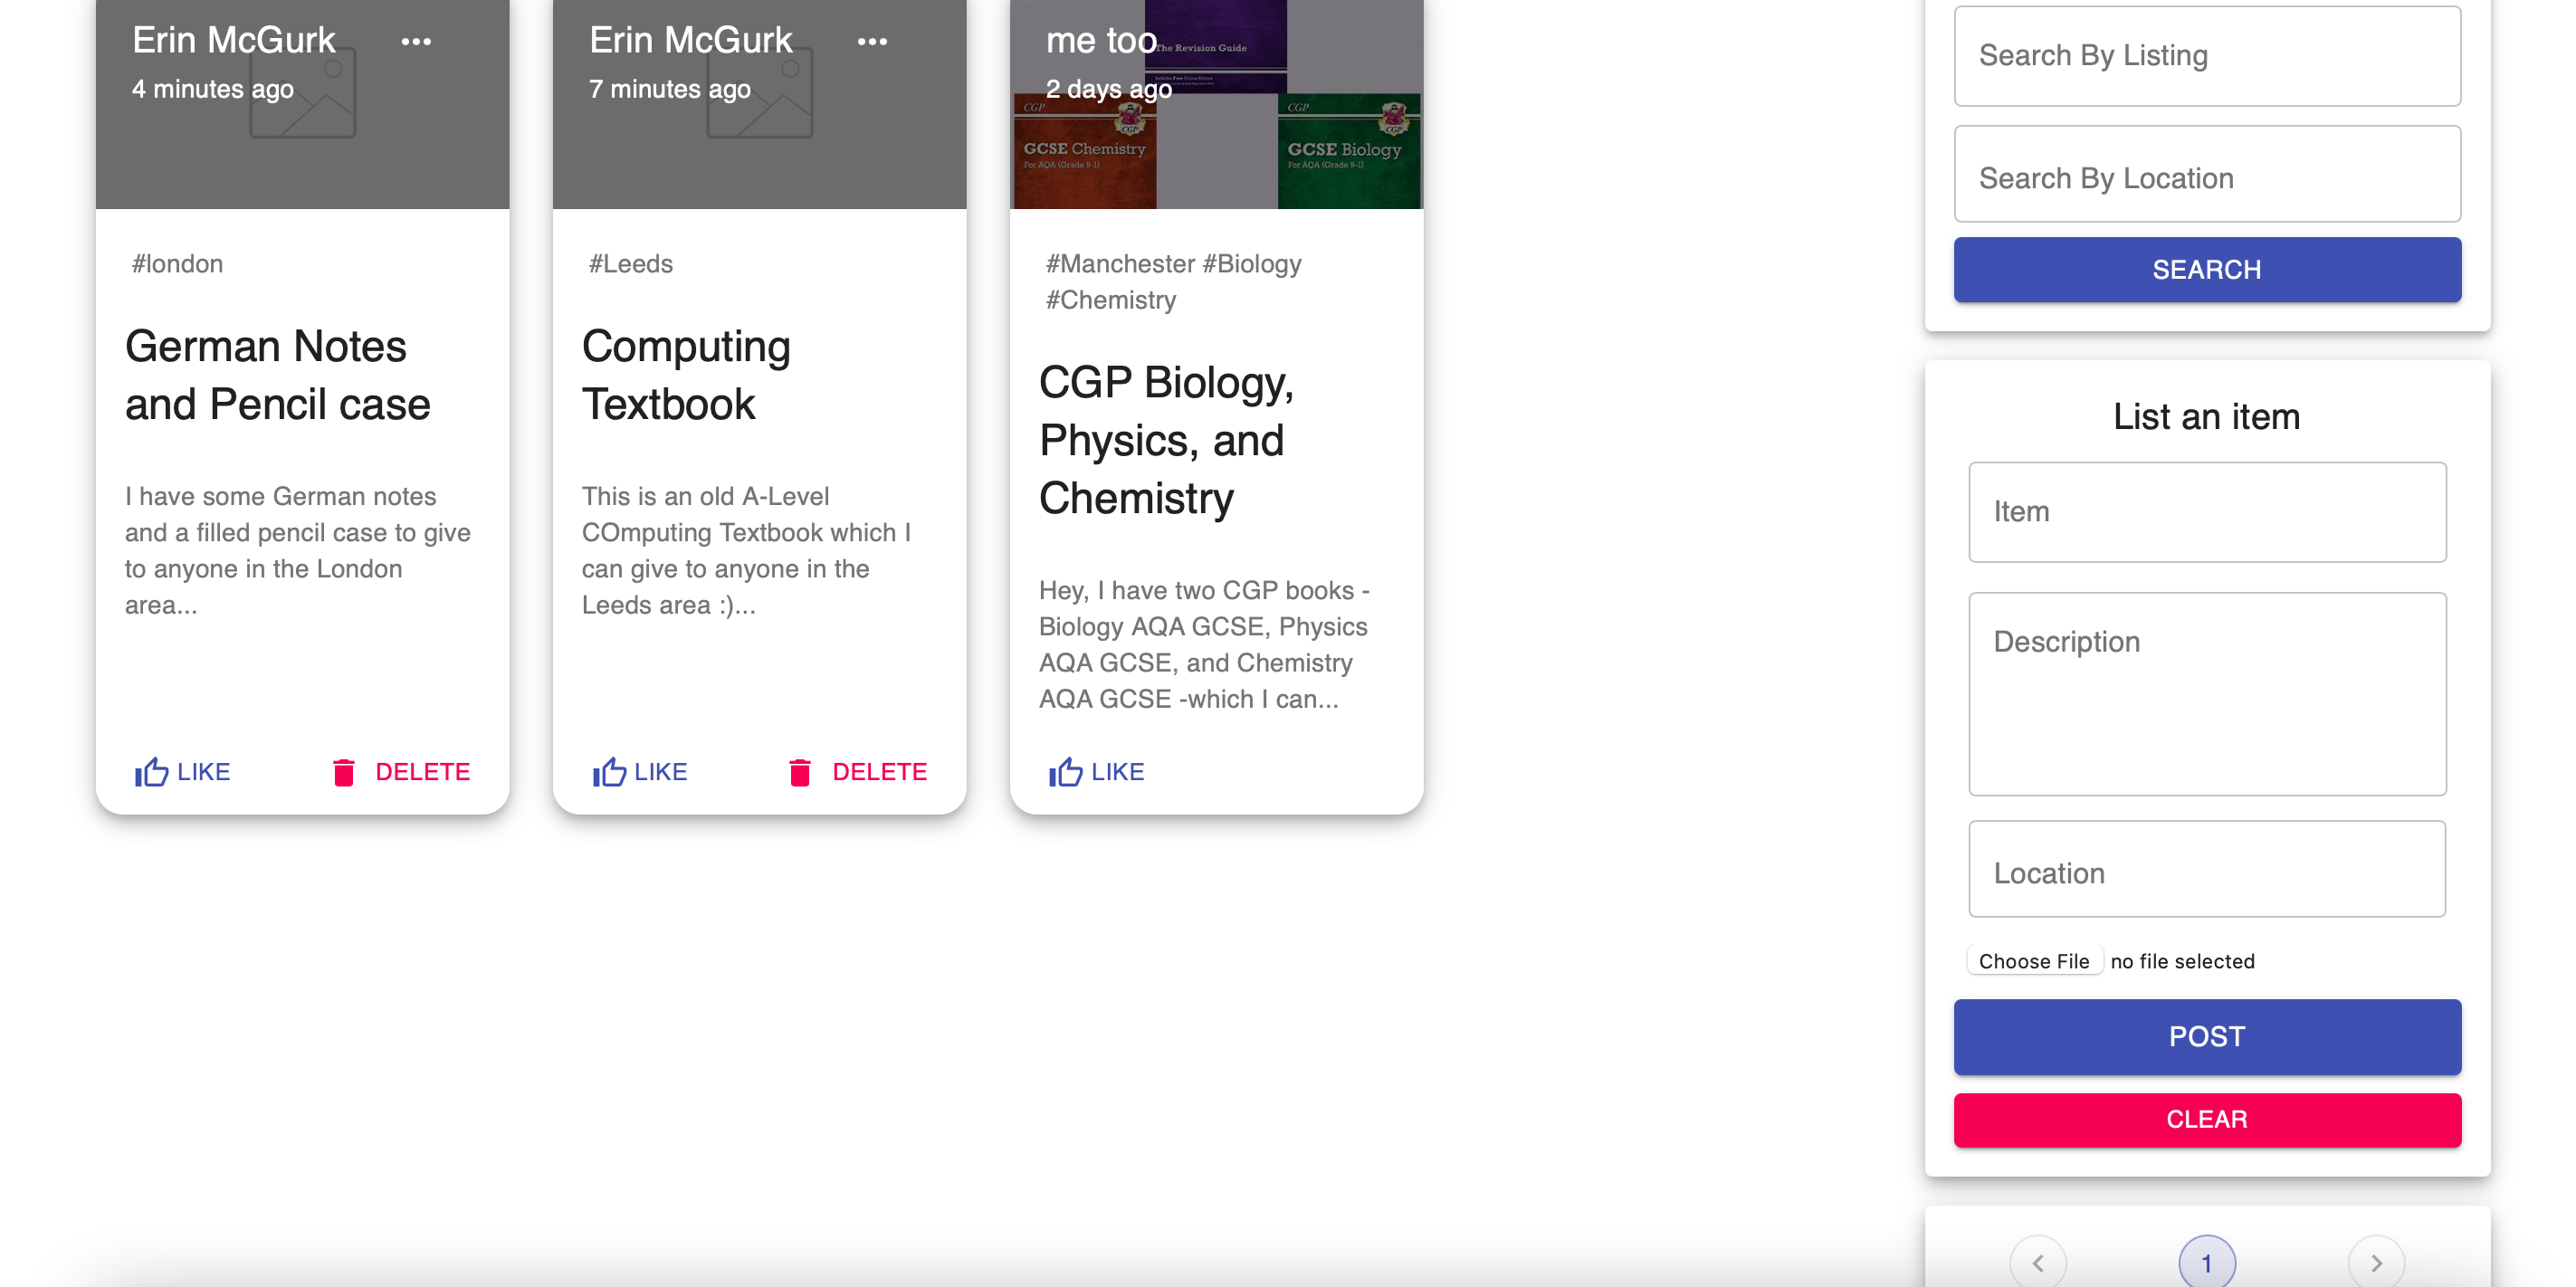2576x1287 pixels.
Task: Open the options menu on the German Notes card
Action: [416, 41]
